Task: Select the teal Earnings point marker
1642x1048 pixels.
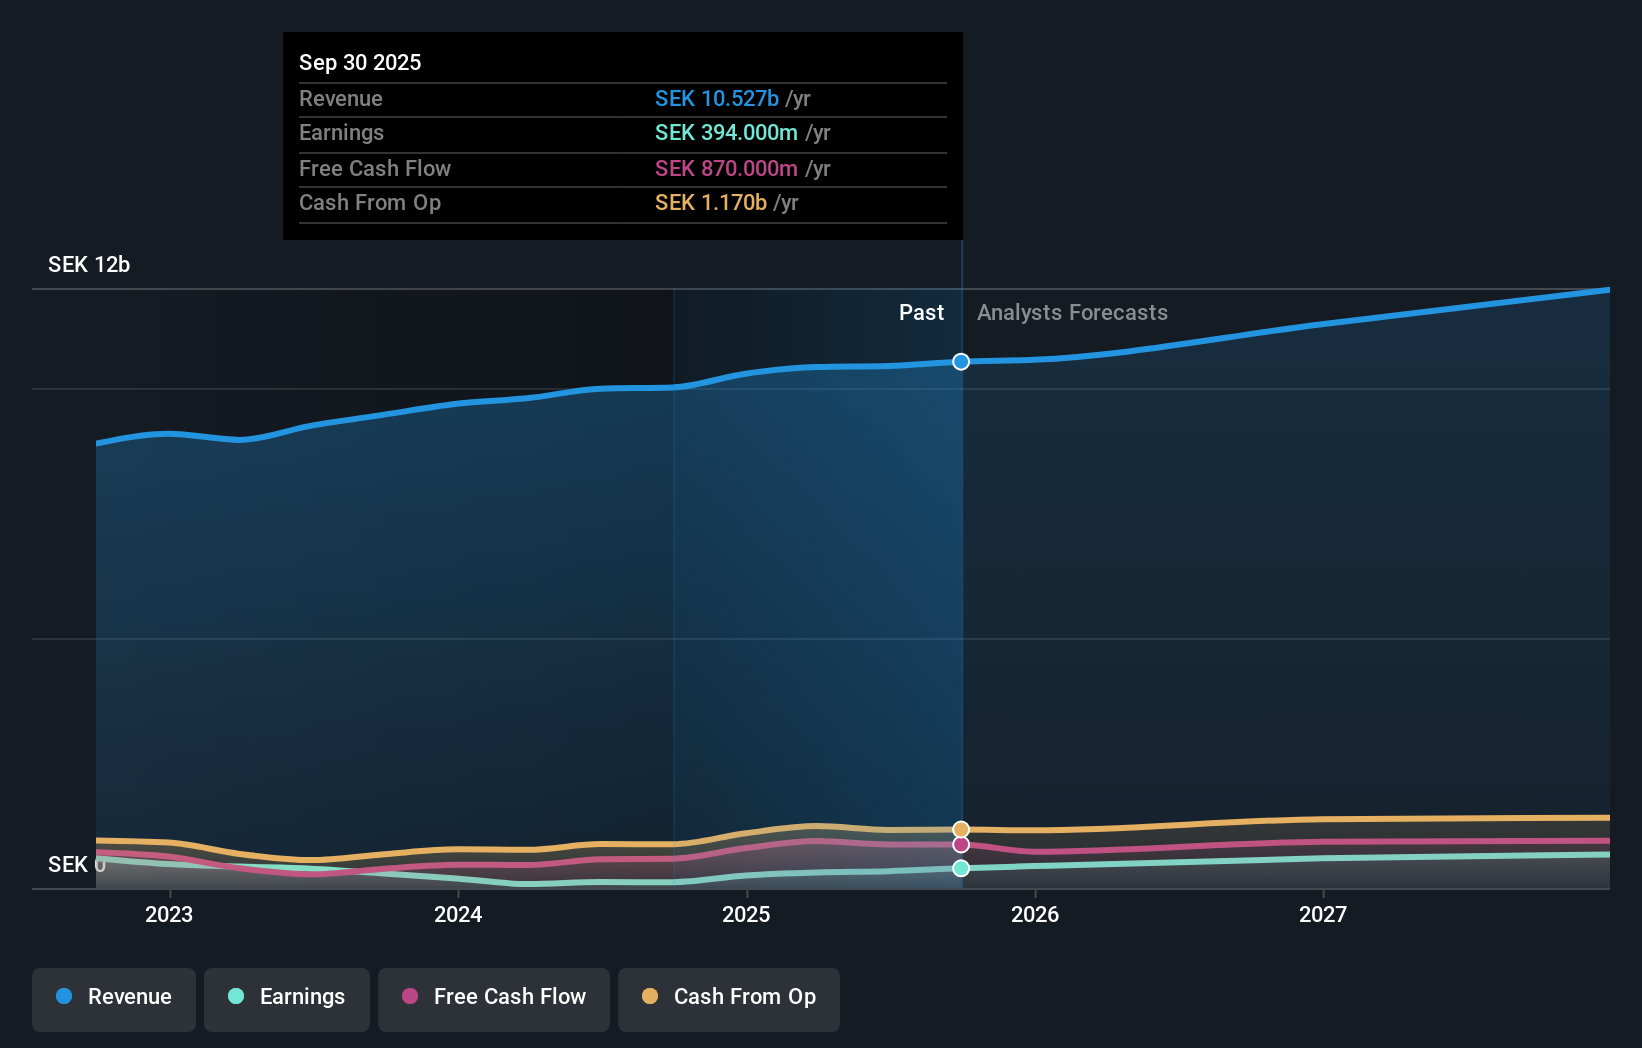Action: [961, 869]
